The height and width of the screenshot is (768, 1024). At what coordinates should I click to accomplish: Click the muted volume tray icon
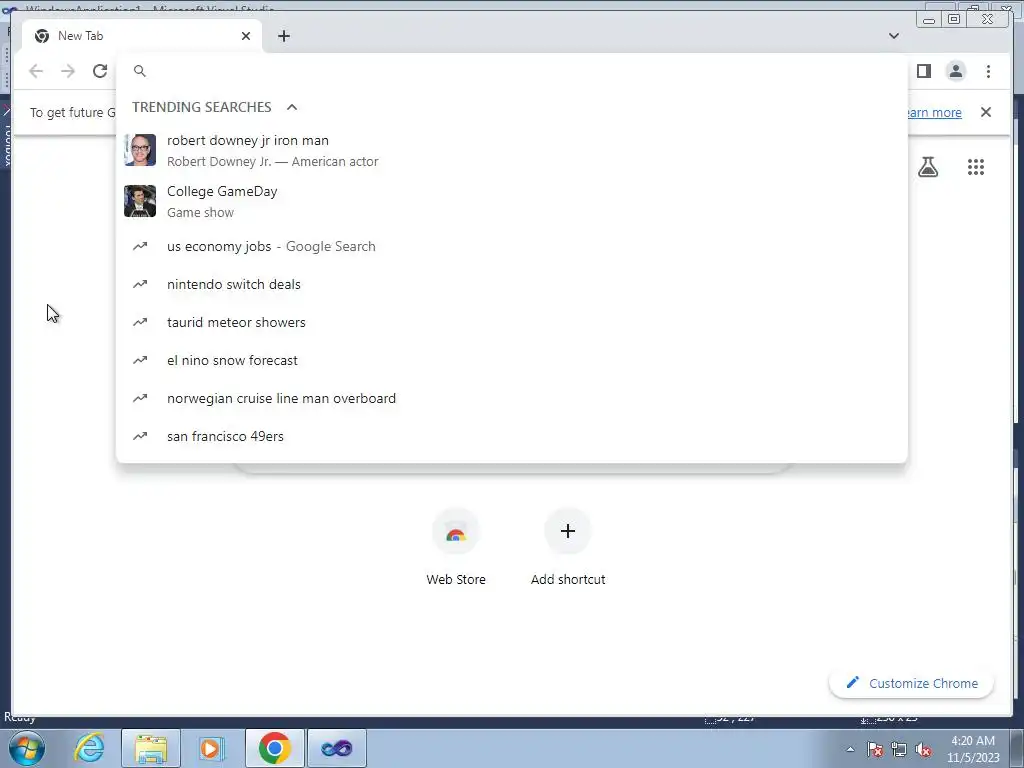pos(923,749)
